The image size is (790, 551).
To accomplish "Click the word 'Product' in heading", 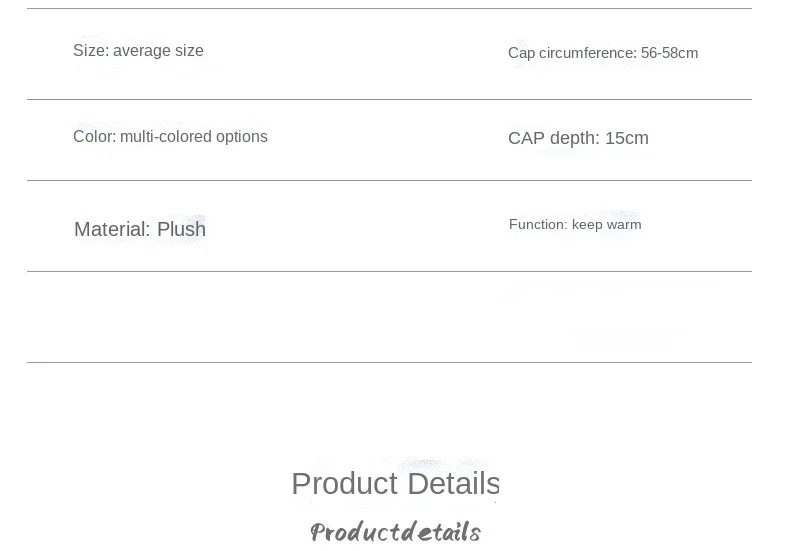I will pyautogui.click(x=345, y=484).
